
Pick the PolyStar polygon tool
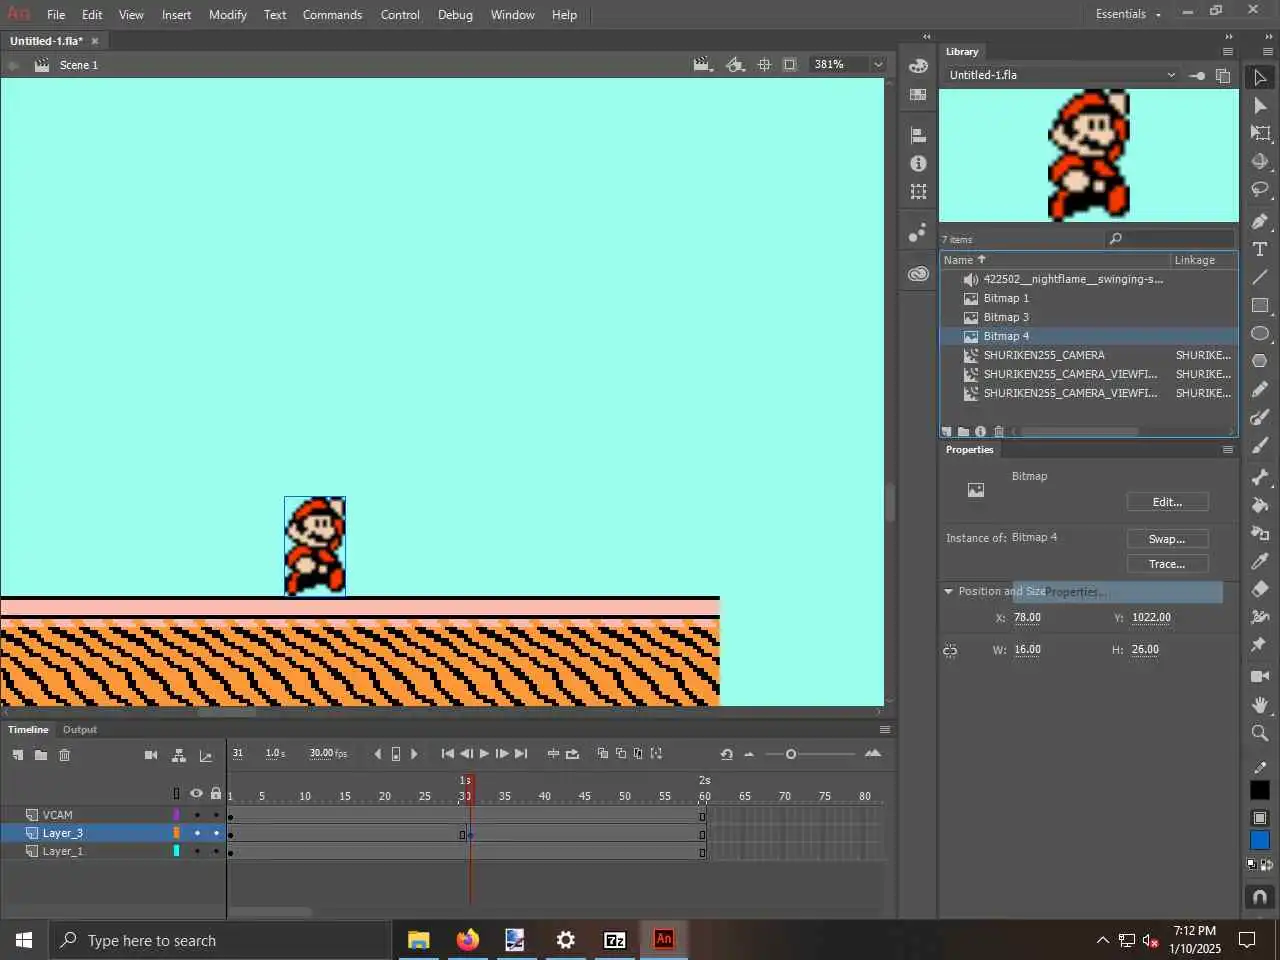[1260, 361]
